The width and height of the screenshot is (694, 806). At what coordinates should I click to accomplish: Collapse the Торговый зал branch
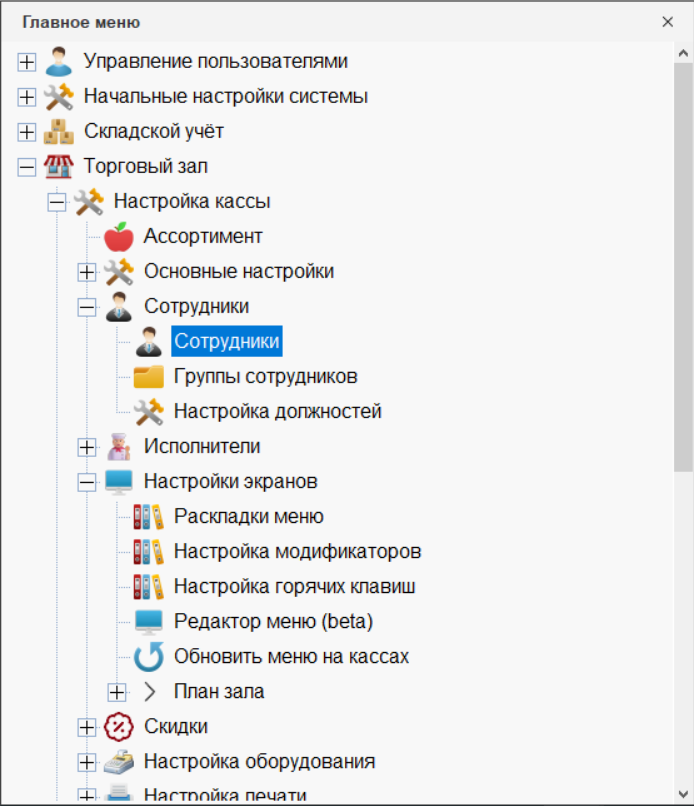(27, 167)
